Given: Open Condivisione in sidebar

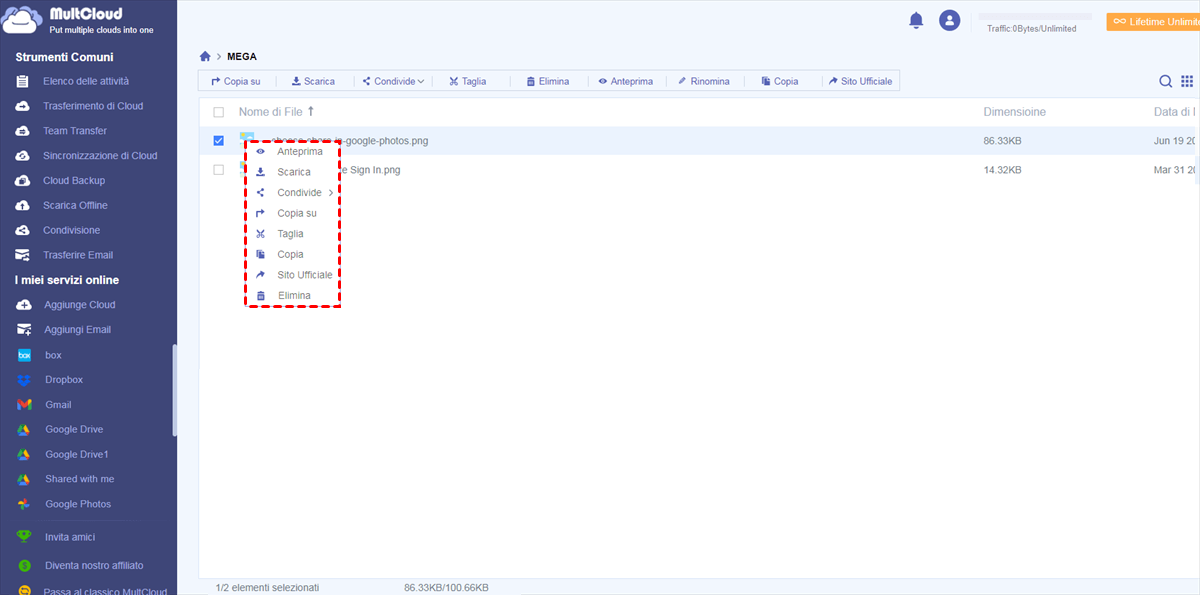Looking at the screenshot, I should 71,231.
